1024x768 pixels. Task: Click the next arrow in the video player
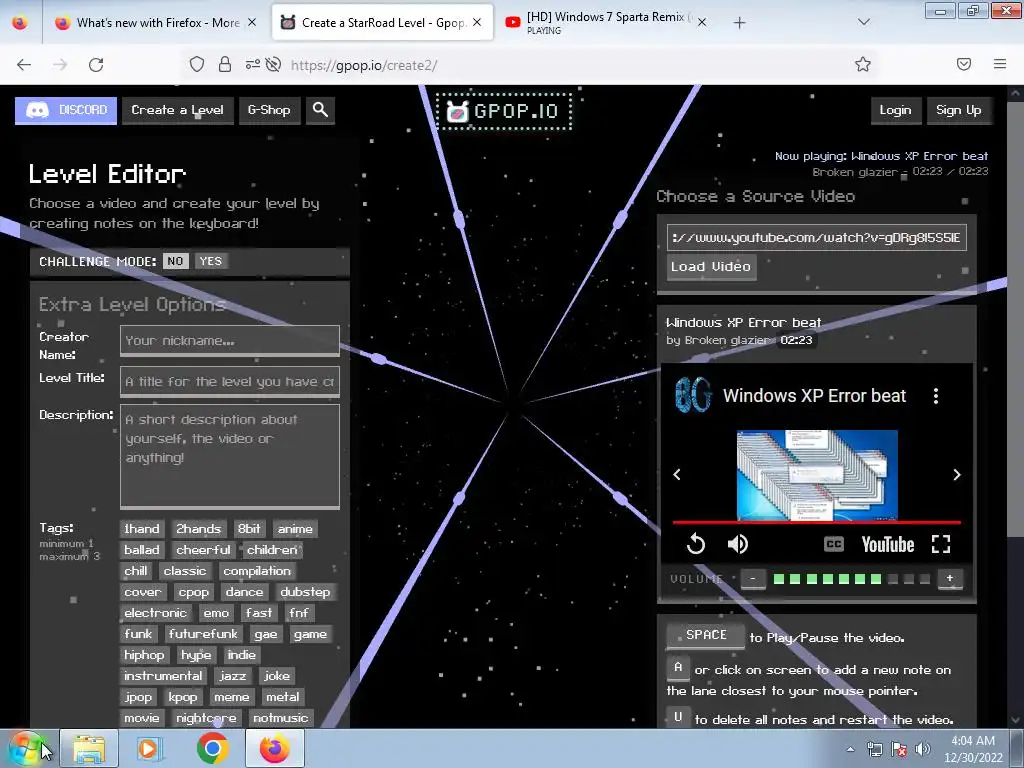click(x=957, y=475)
